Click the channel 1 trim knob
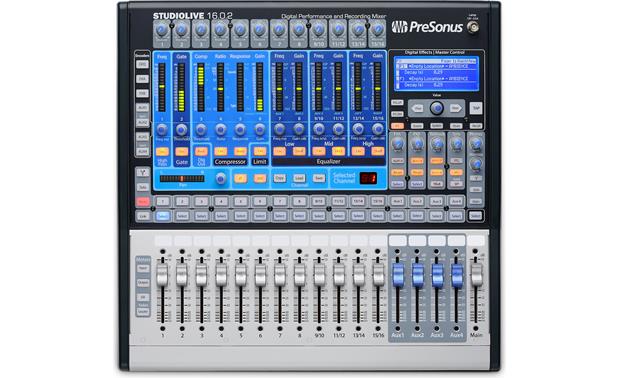620x378 pixels. click(162, 30)
